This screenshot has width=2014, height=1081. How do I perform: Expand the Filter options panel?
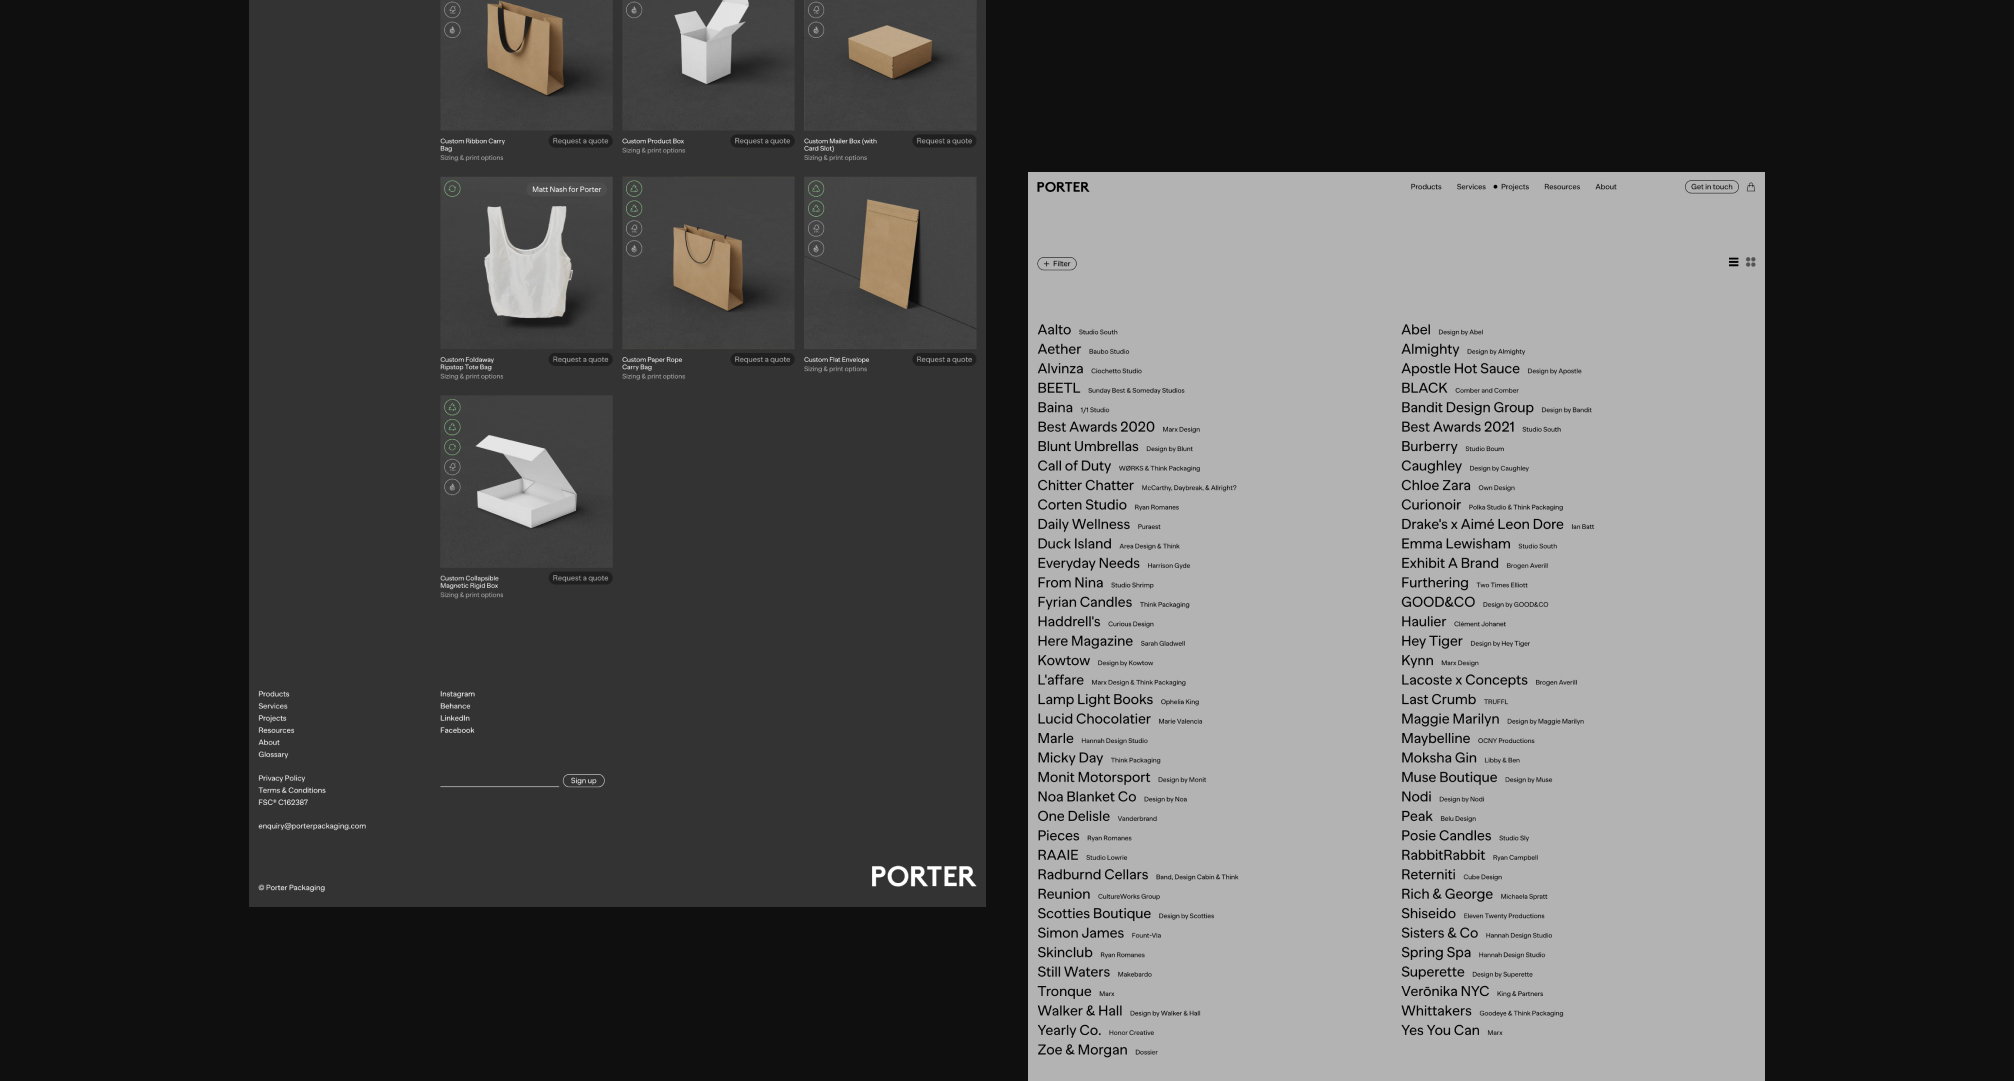tap(1057, 263)
